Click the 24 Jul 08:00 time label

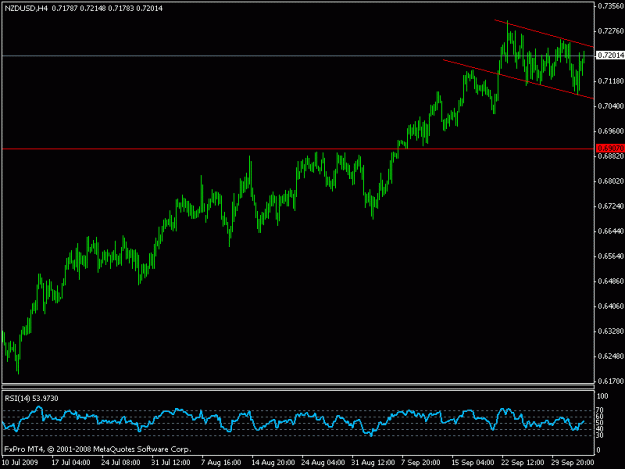(x=121, y=462)
